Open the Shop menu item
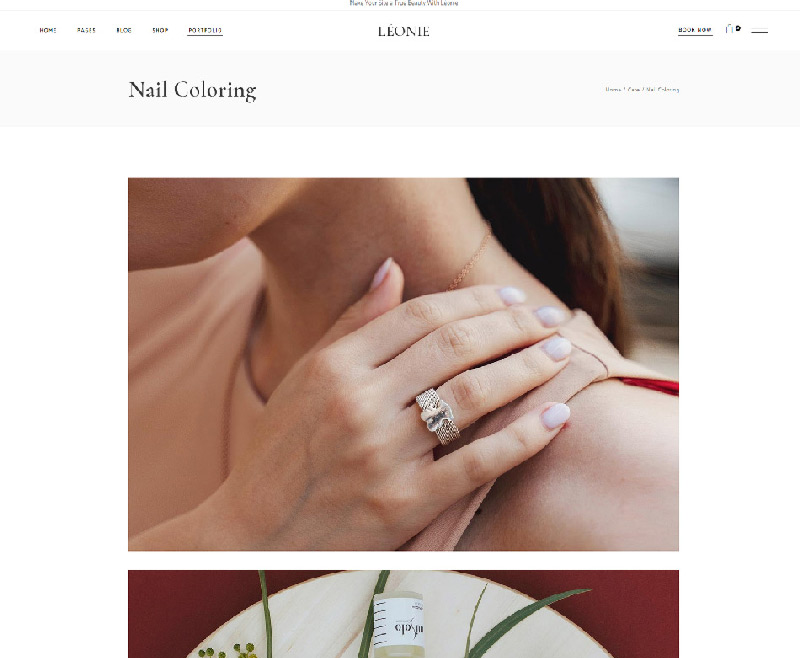This screenshot has width=800, height=658. pos(160,31)
